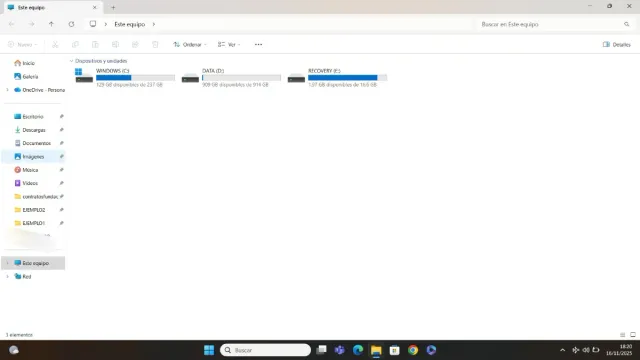Viewport: 640px width, 360px height.
Task: Click the taskbar Buscar search box
Action: 265,350
